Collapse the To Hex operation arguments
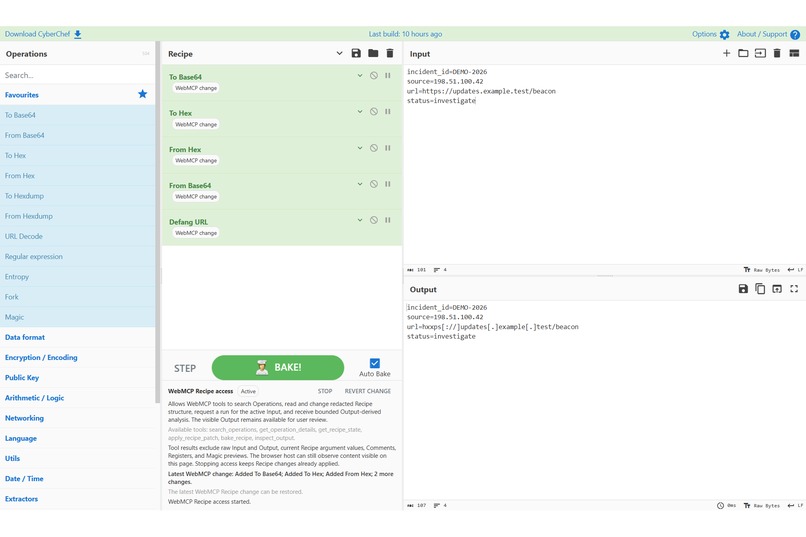Image resolution: width=806 pixels, height=537 pixels. 360,112
